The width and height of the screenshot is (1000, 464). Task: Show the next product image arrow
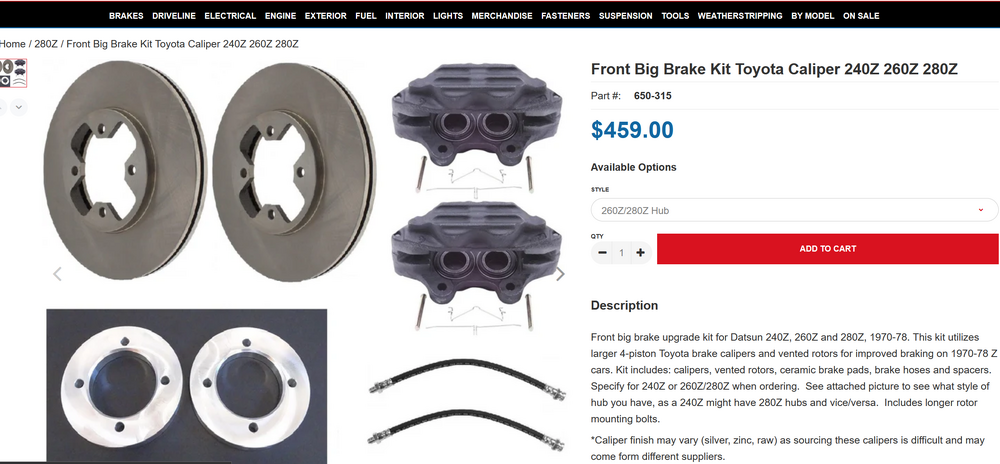coord(560,274)
